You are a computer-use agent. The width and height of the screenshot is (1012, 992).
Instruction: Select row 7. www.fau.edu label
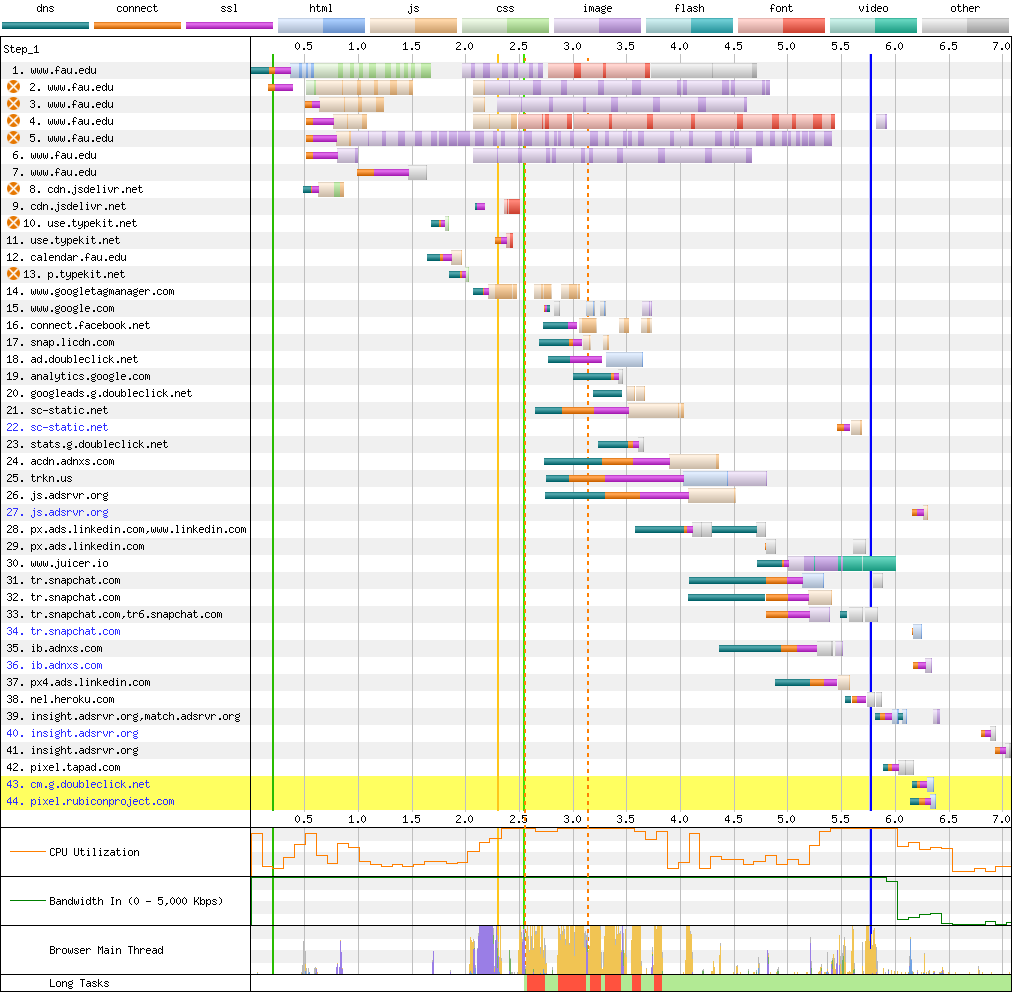(x=54, y=172)
